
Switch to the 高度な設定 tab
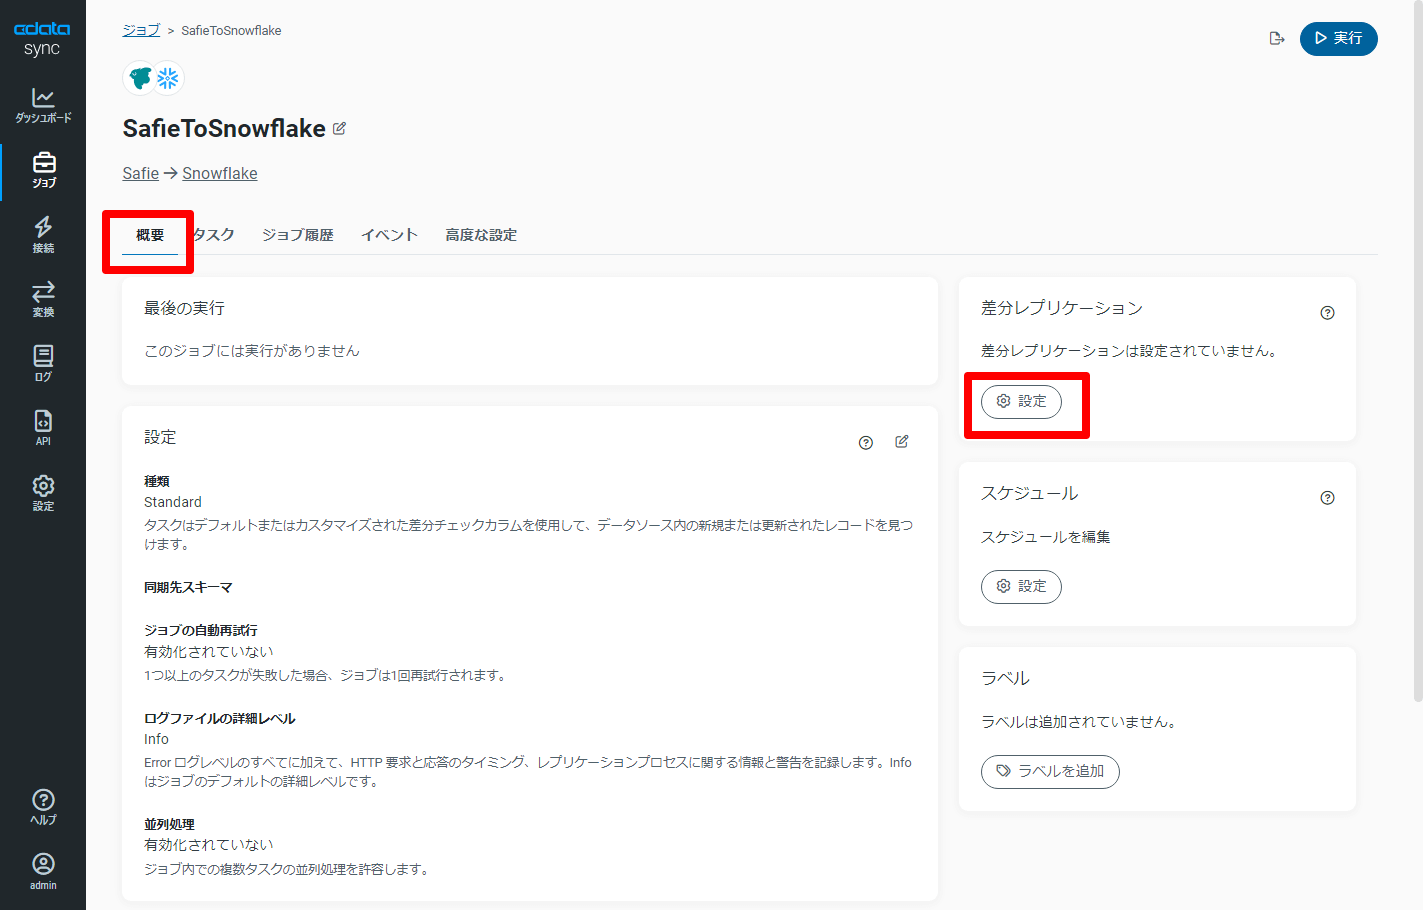point(481,235)
